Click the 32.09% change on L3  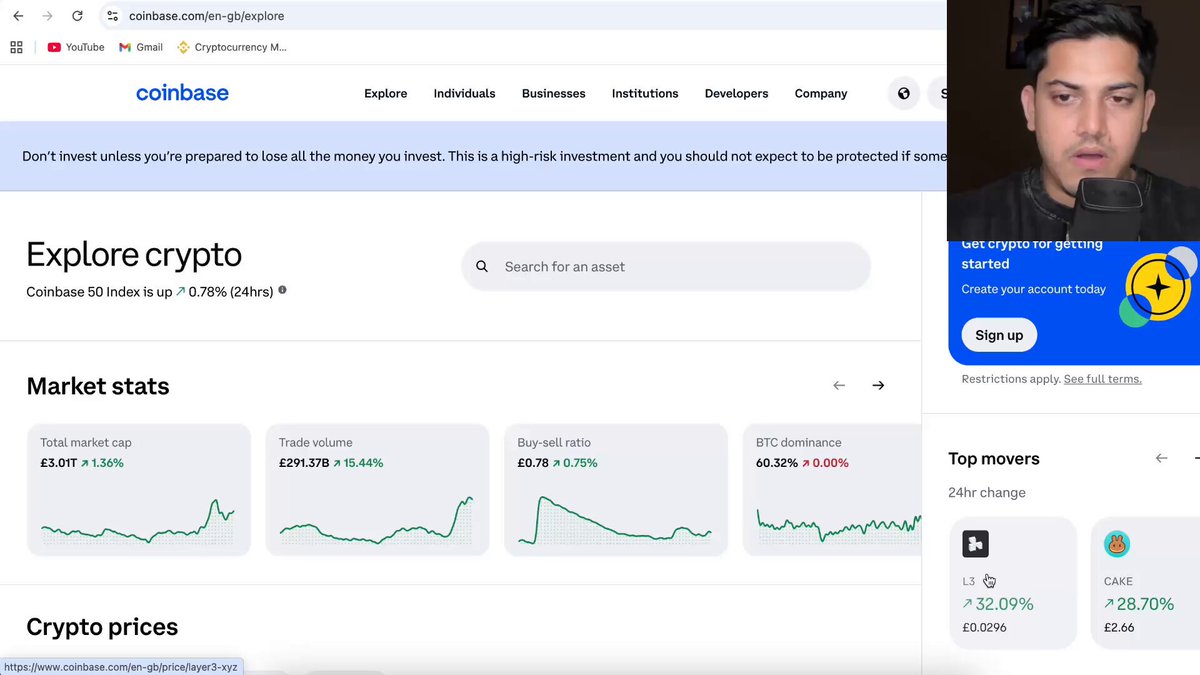[1005, 604]
